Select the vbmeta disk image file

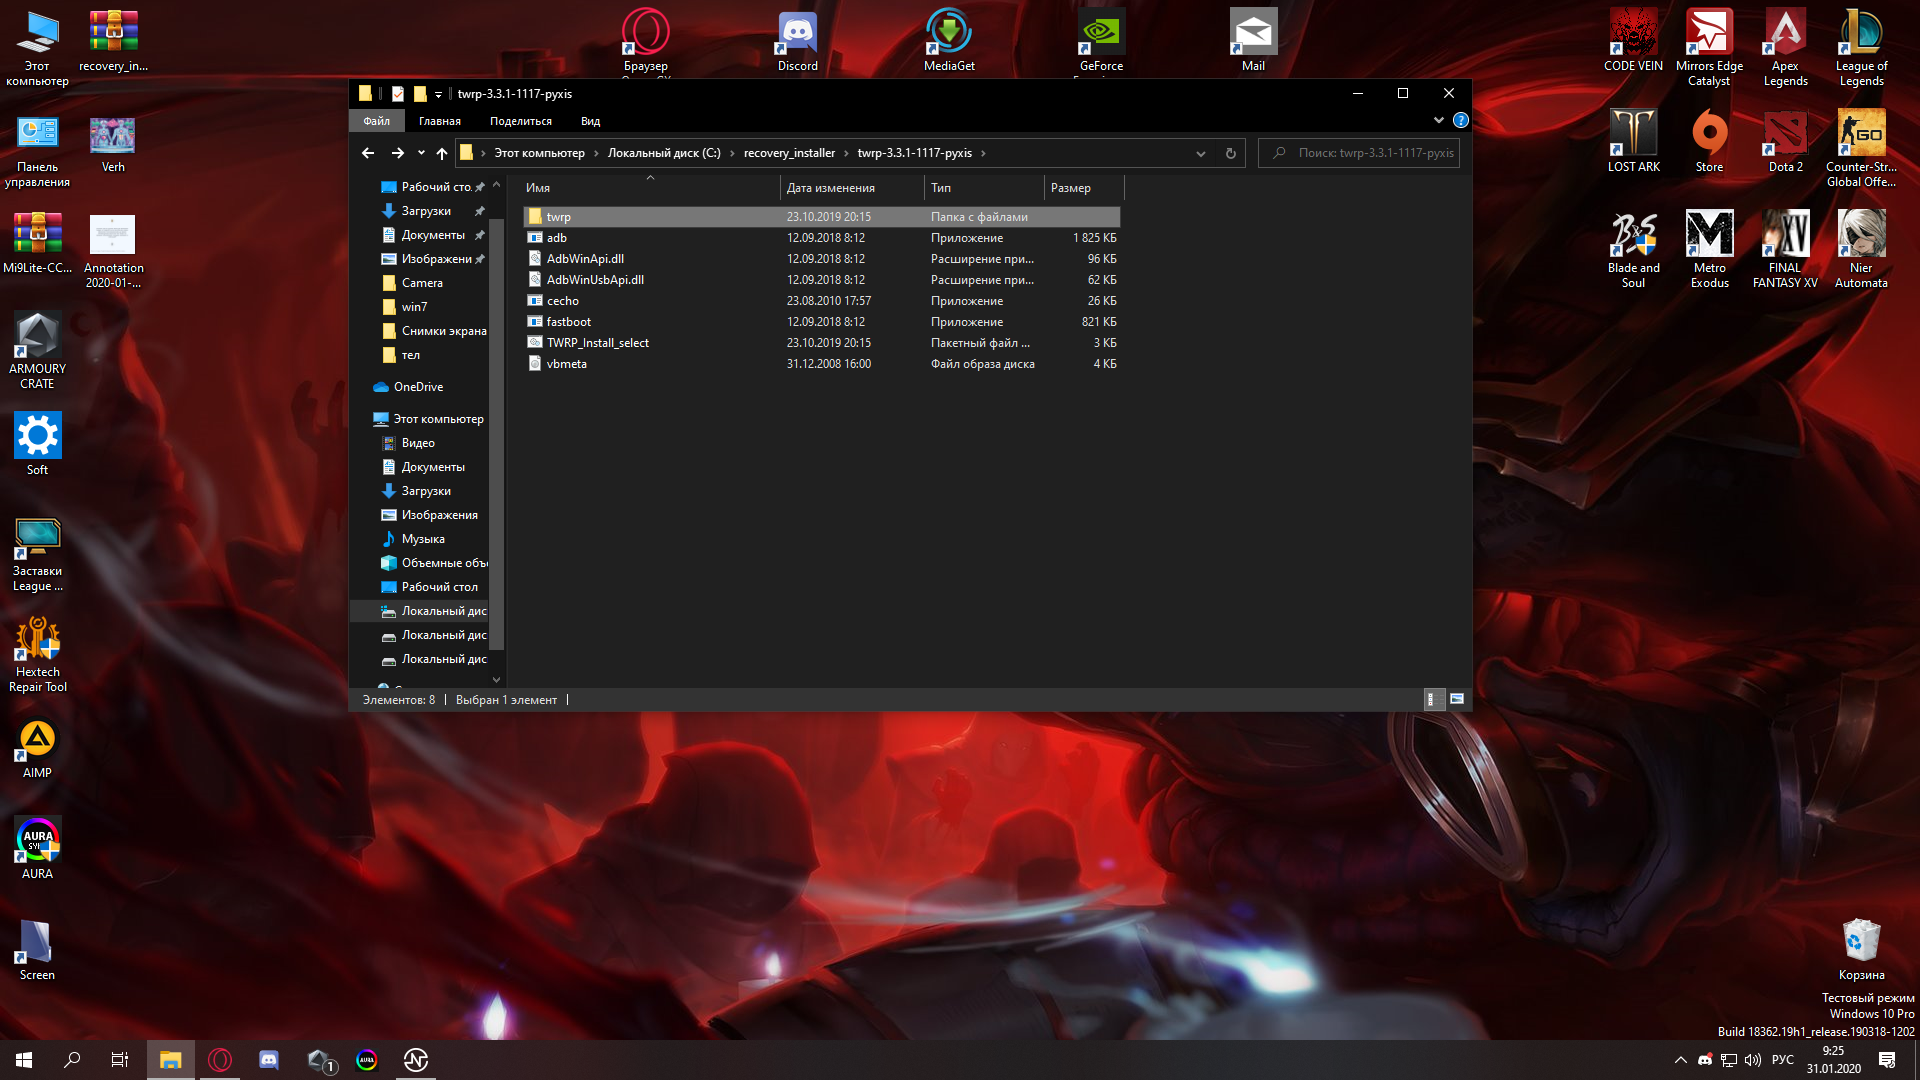click(821, 364)
